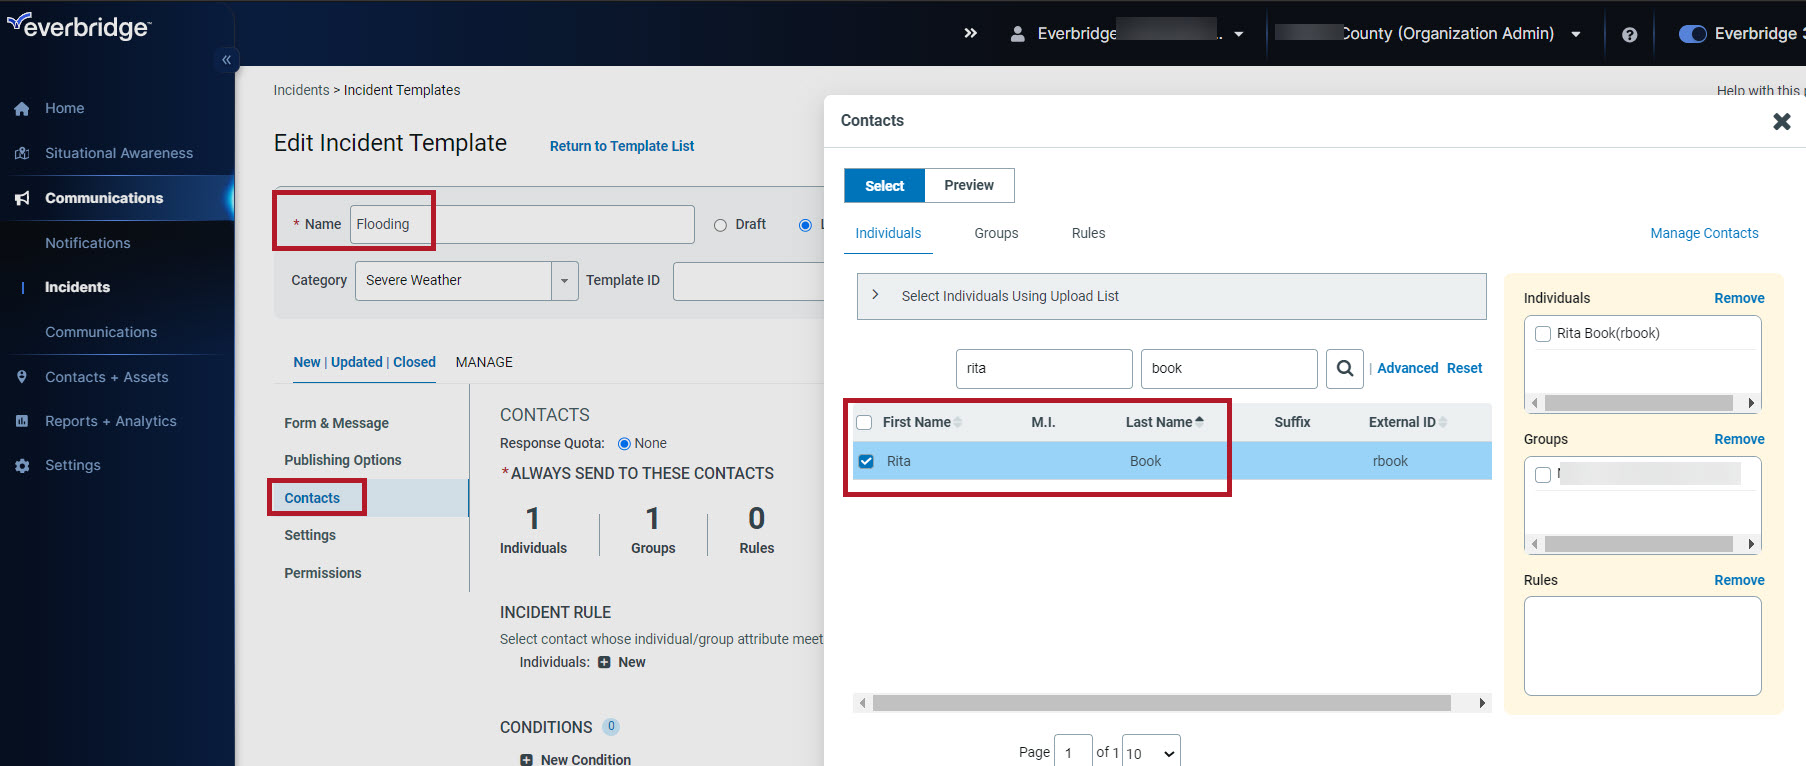Switch to the Select tab
Viewport: 1806px width, 766px height.
tap(884, 185)
